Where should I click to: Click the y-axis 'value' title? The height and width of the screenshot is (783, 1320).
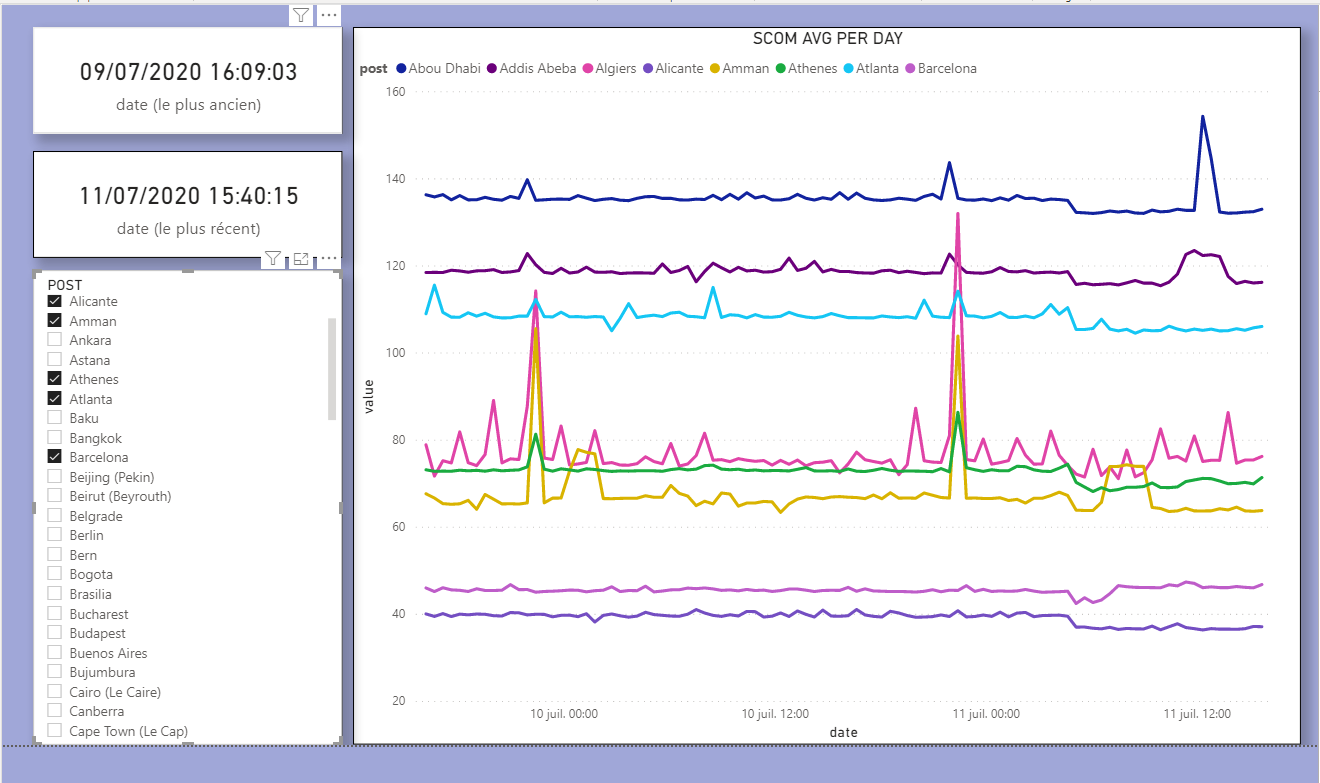click(x=368, y=396)
